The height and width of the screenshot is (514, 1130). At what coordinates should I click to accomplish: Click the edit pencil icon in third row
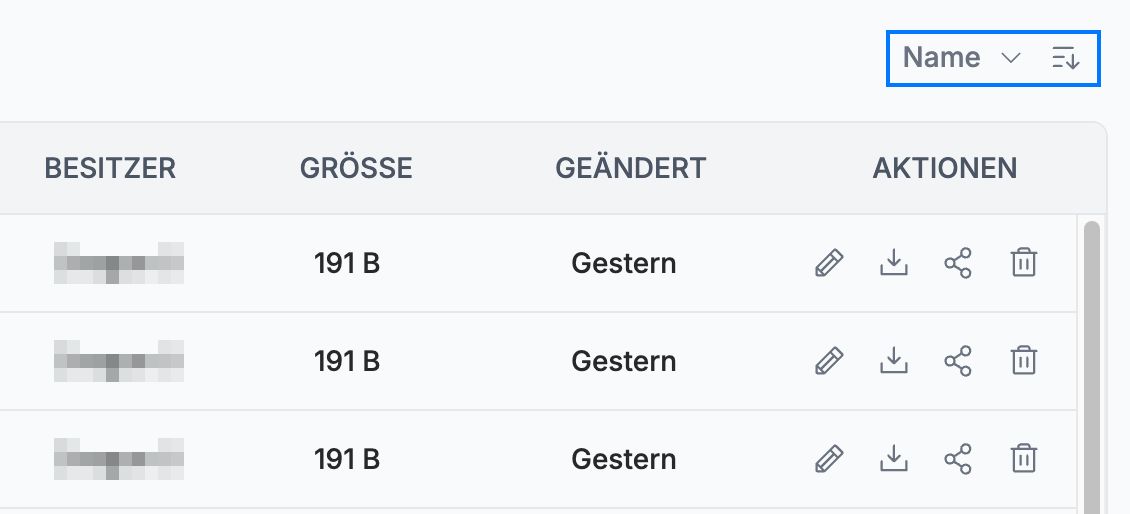(829, 458)
